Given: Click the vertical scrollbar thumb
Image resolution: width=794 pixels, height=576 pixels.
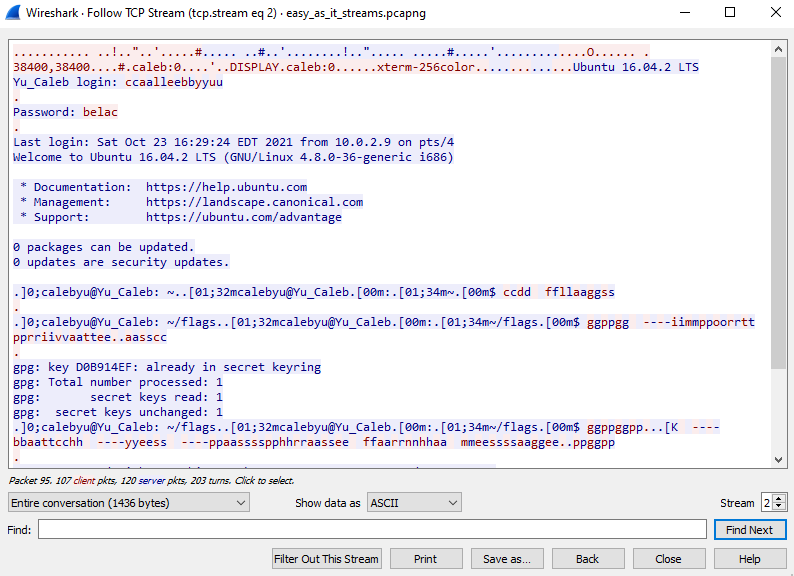Looking at the screenshot, I should point(778,213).
